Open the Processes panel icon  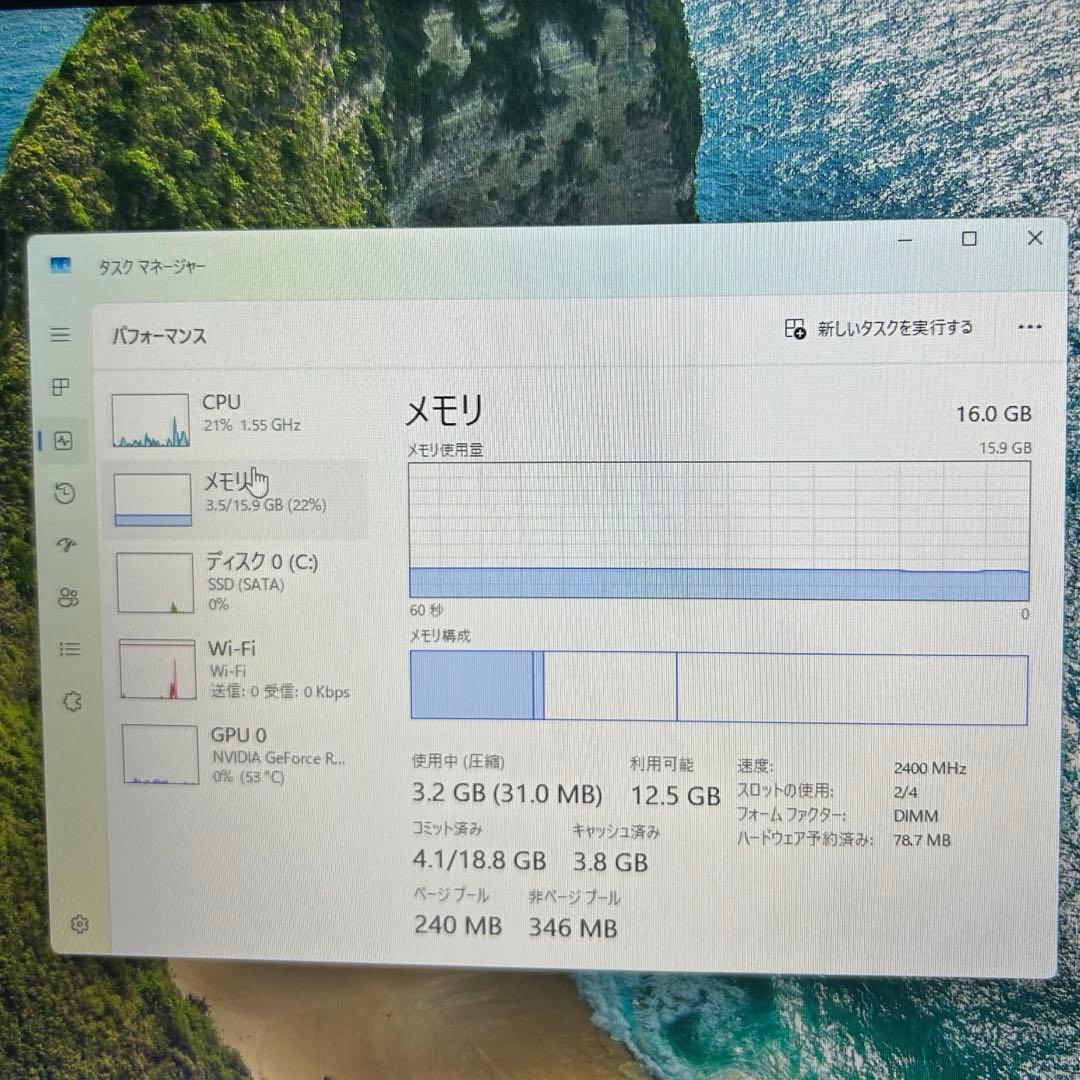pos(60,388)
